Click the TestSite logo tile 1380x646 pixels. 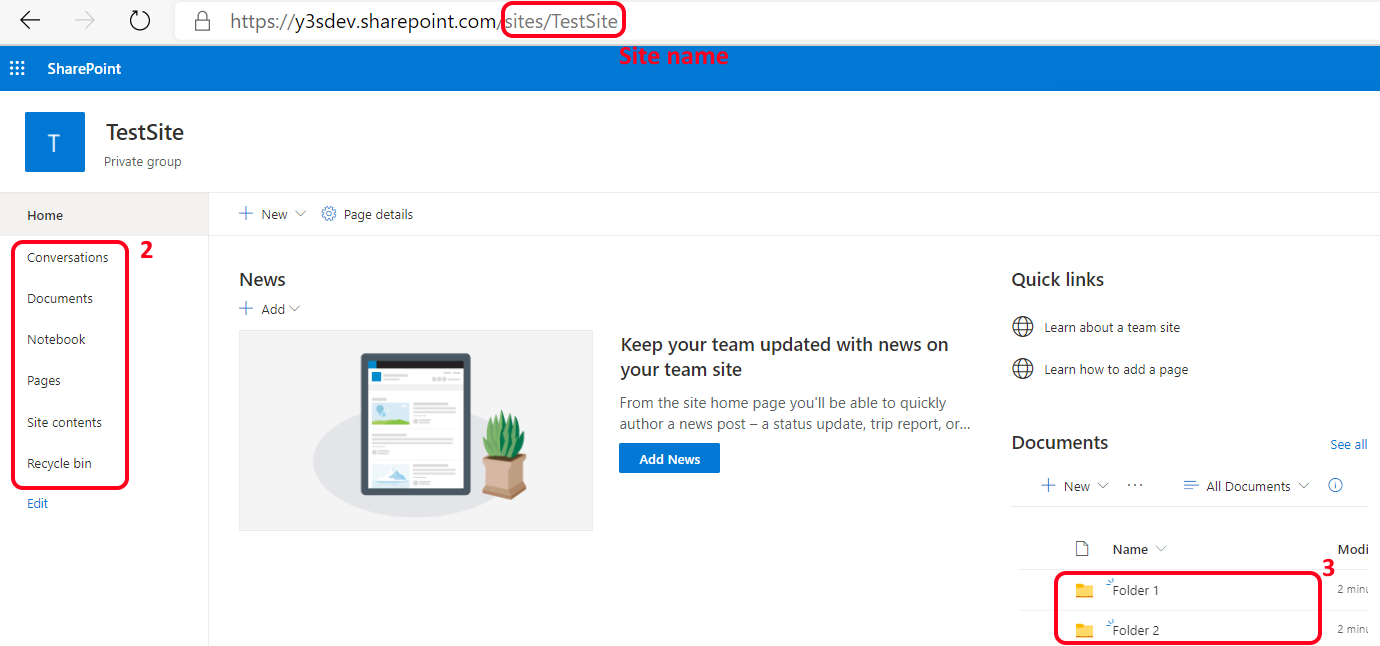55,142
